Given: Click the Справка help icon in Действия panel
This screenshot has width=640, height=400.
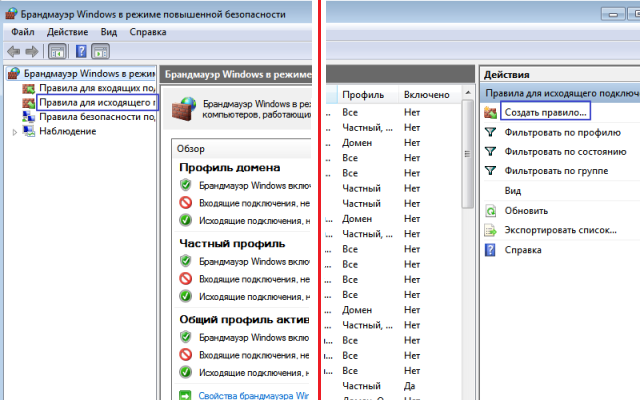Looking at the screenshot, I should coord(490,250).
